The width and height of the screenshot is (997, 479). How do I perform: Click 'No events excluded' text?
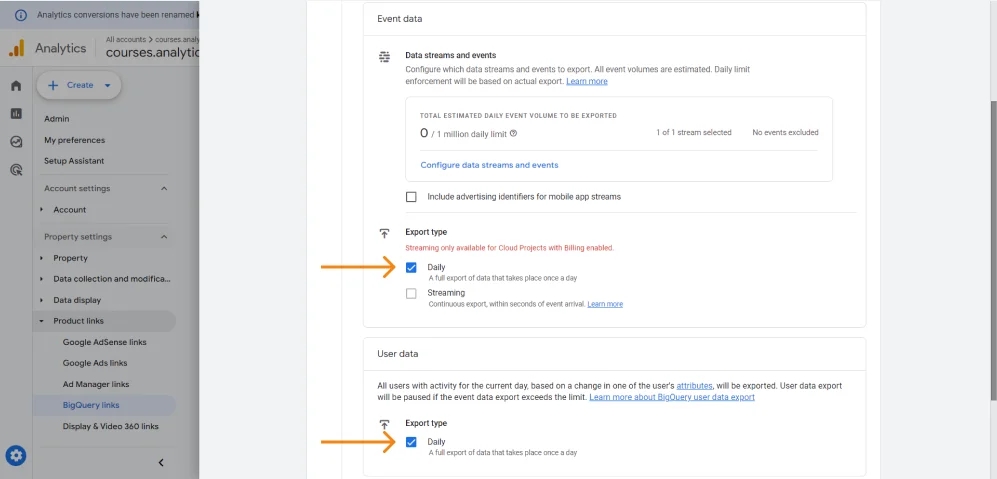[785, 133]
